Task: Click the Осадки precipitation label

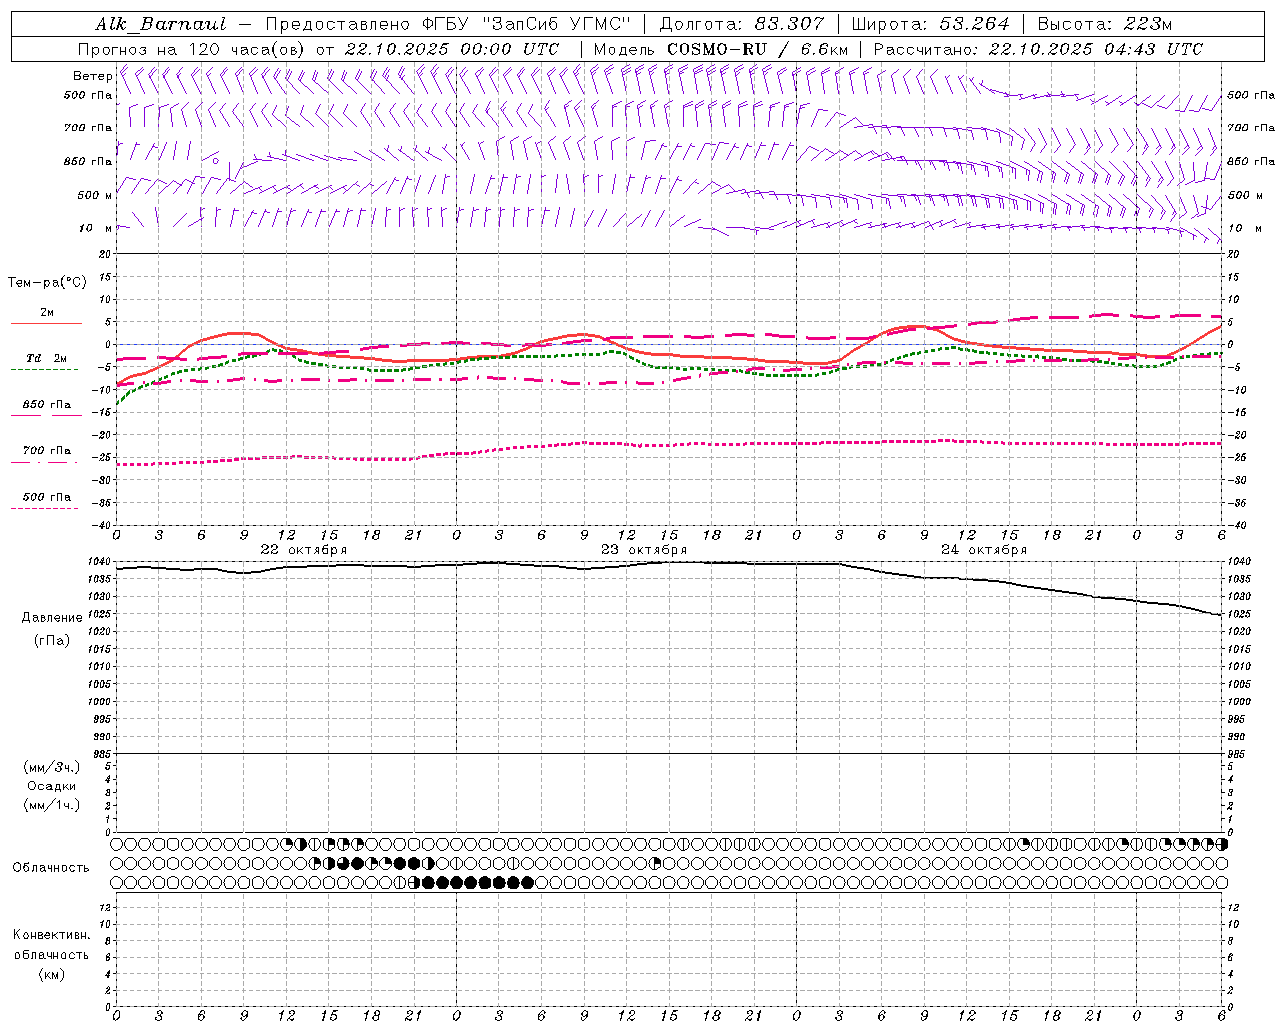Action: pyautogui.click(x=52, y=786)
